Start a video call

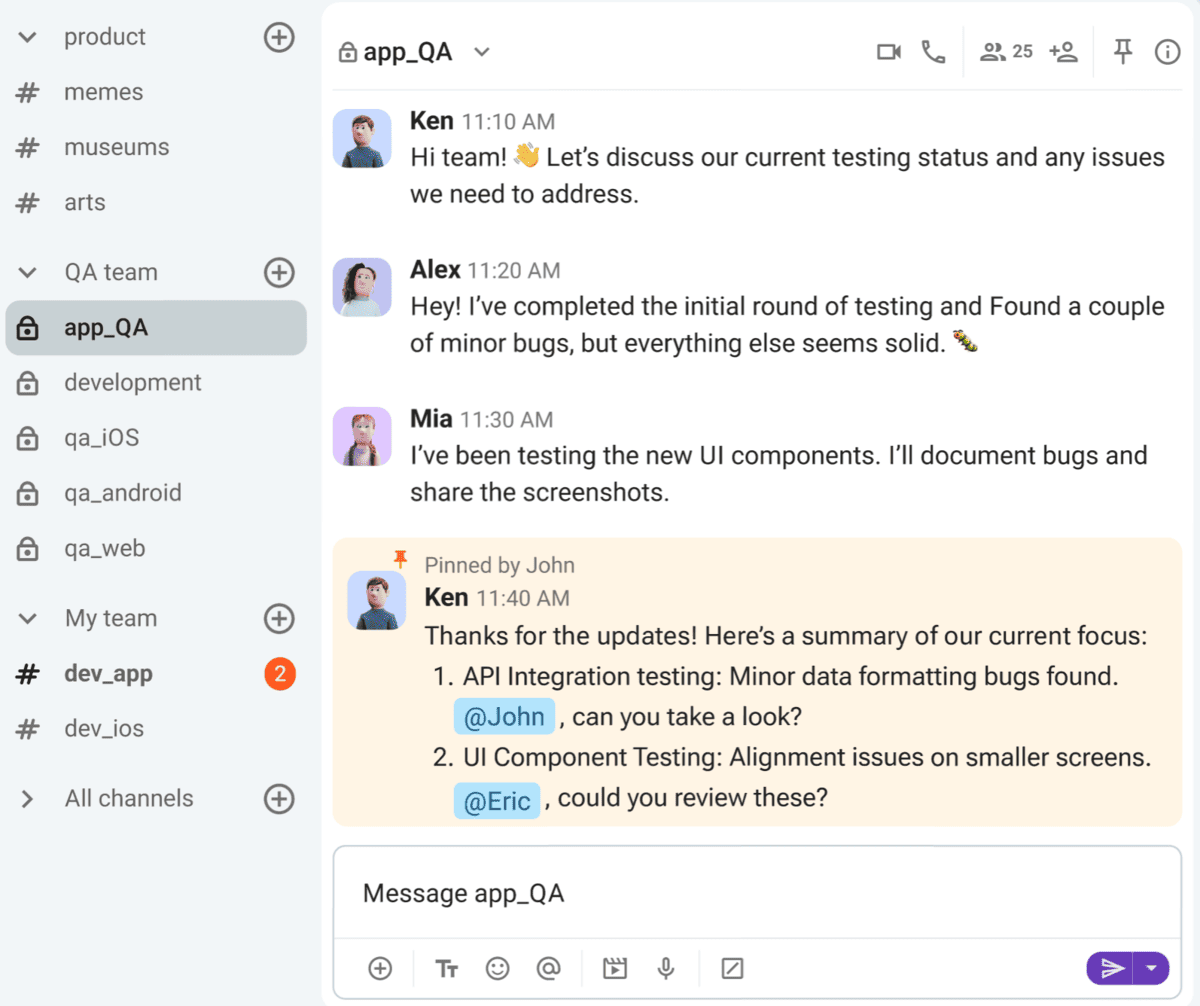point(888,51)
